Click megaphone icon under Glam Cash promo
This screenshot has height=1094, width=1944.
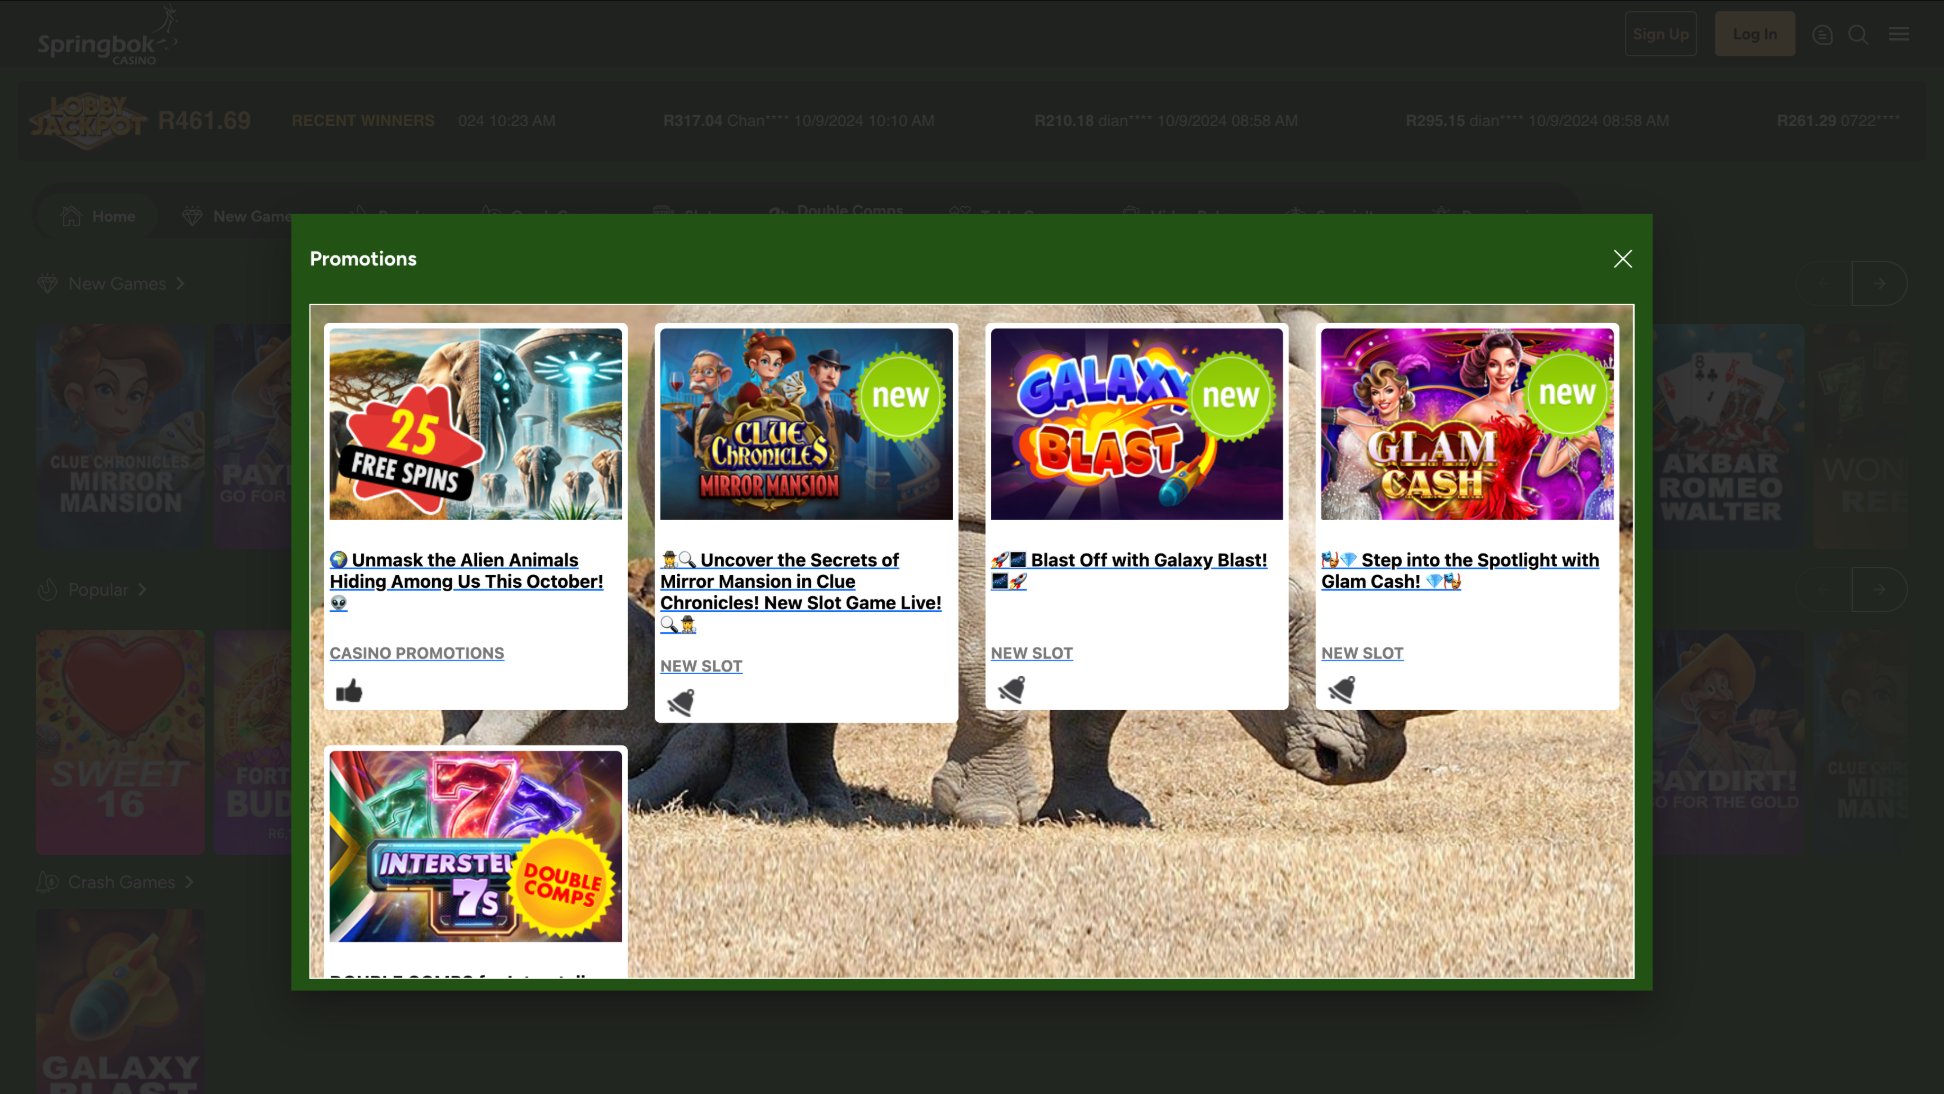1341,690
